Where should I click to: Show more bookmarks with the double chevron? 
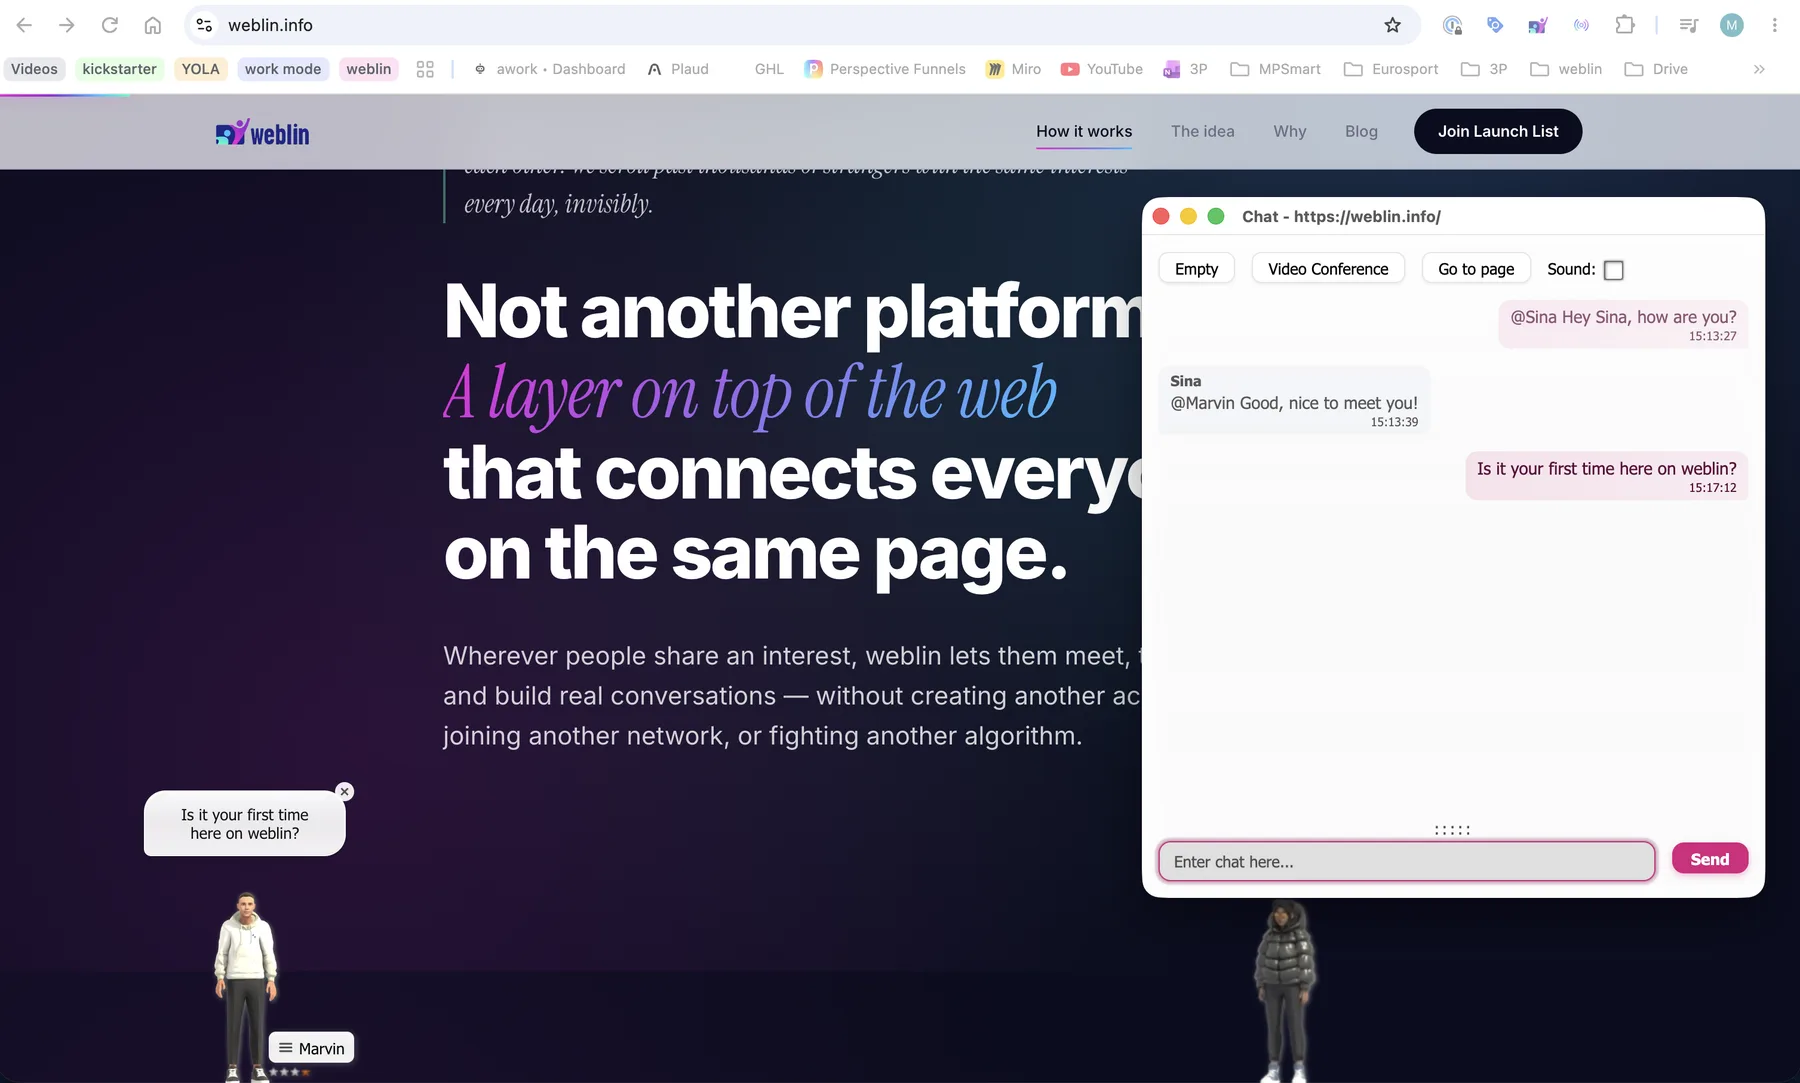[x=1759, y=69]
